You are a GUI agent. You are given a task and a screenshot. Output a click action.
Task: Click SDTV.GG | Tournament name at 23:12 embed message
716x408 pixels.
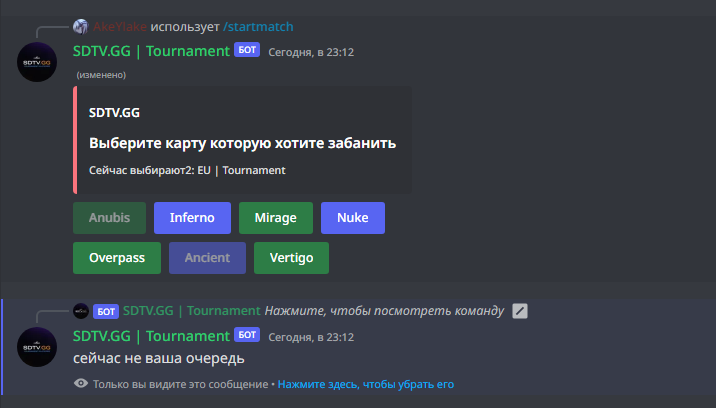coord(151,51)
